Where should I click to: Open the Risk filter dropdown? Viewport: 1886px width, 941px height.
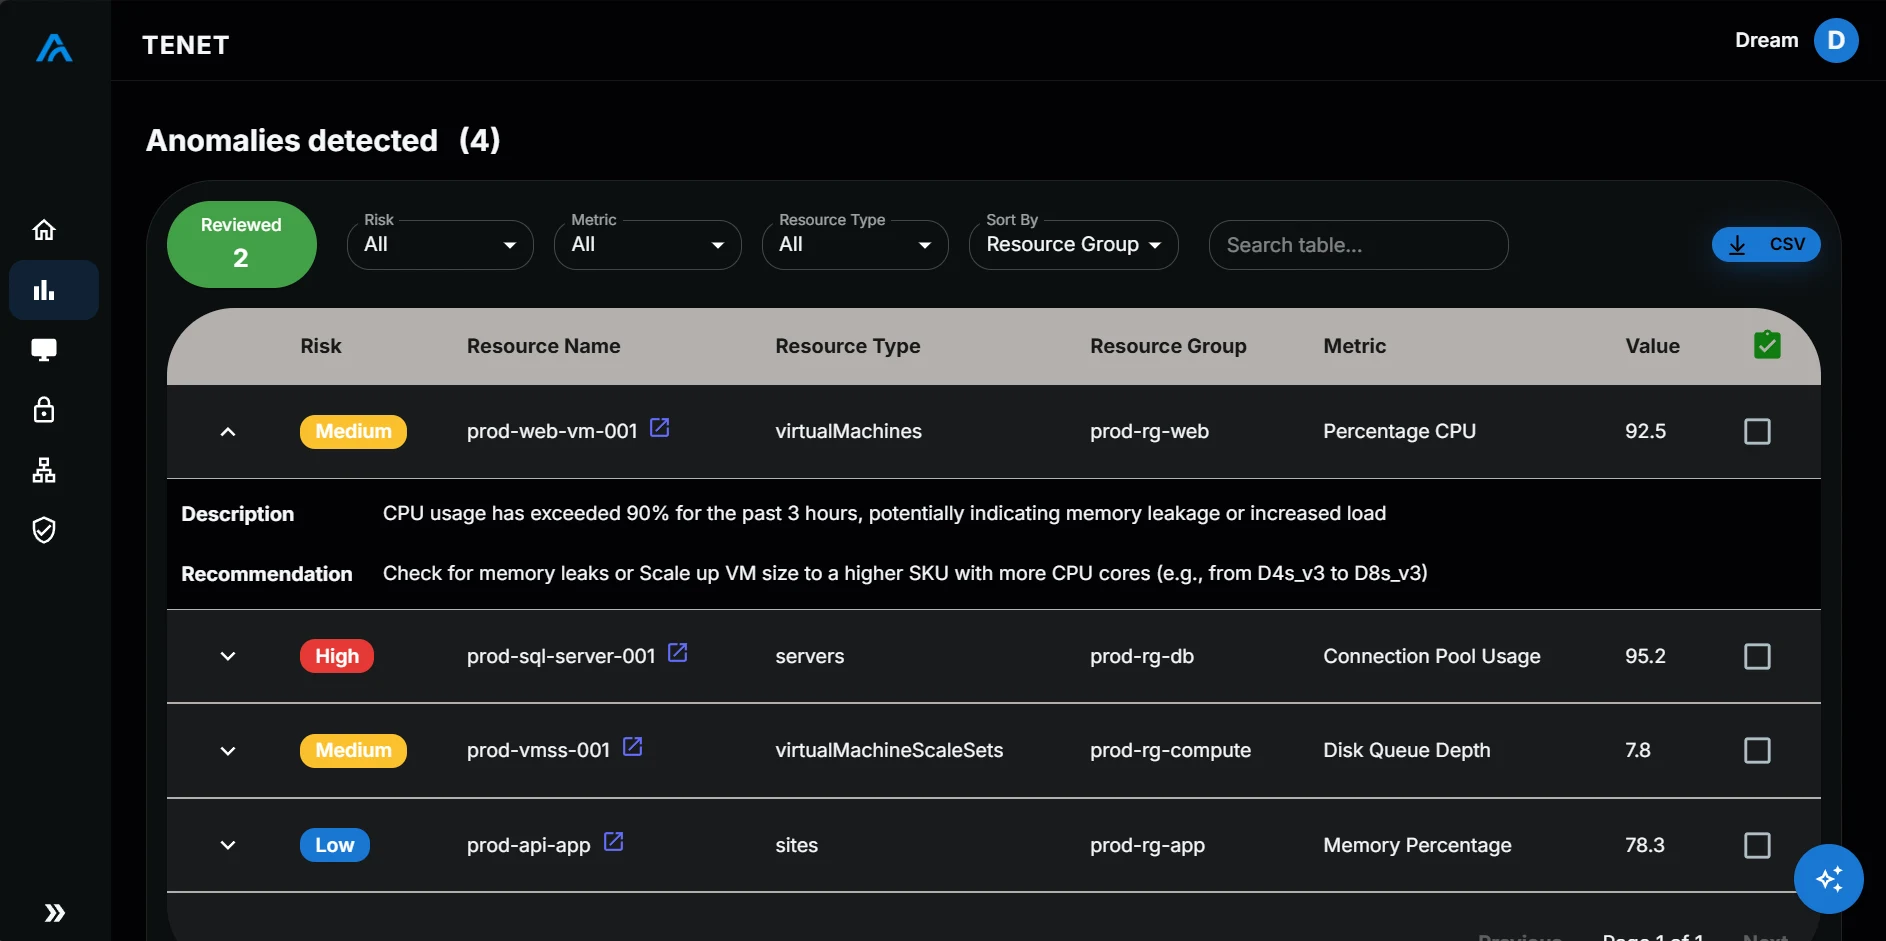pos(440,244)
